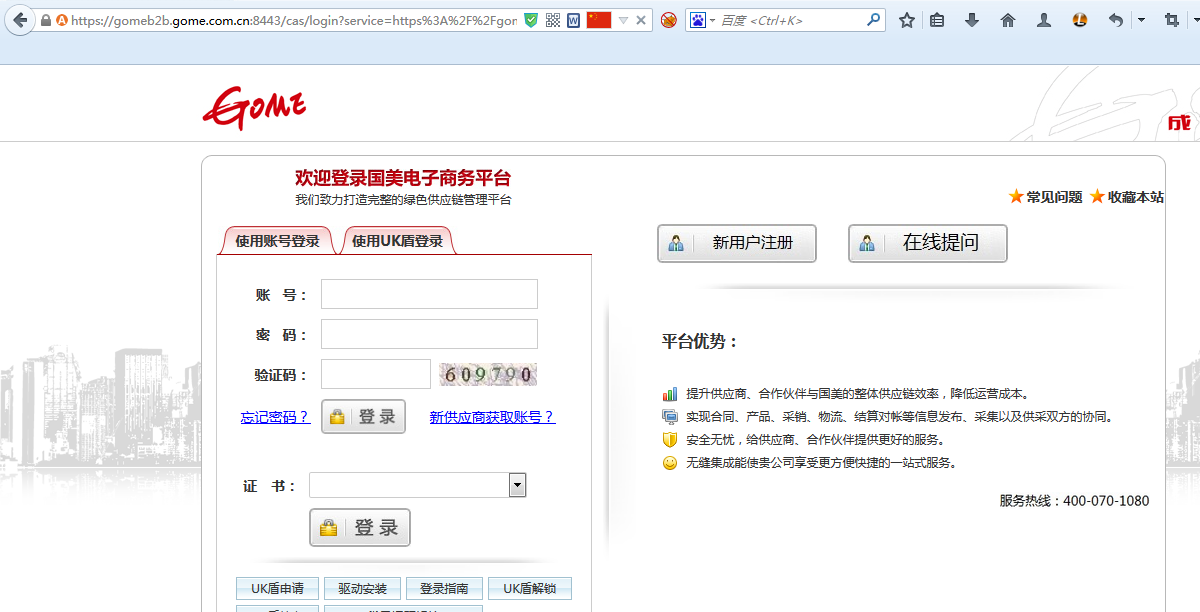Go to browser home page icon
Image resolution: width=1200 pixels, height=612 pixels.
(1008, 20)
